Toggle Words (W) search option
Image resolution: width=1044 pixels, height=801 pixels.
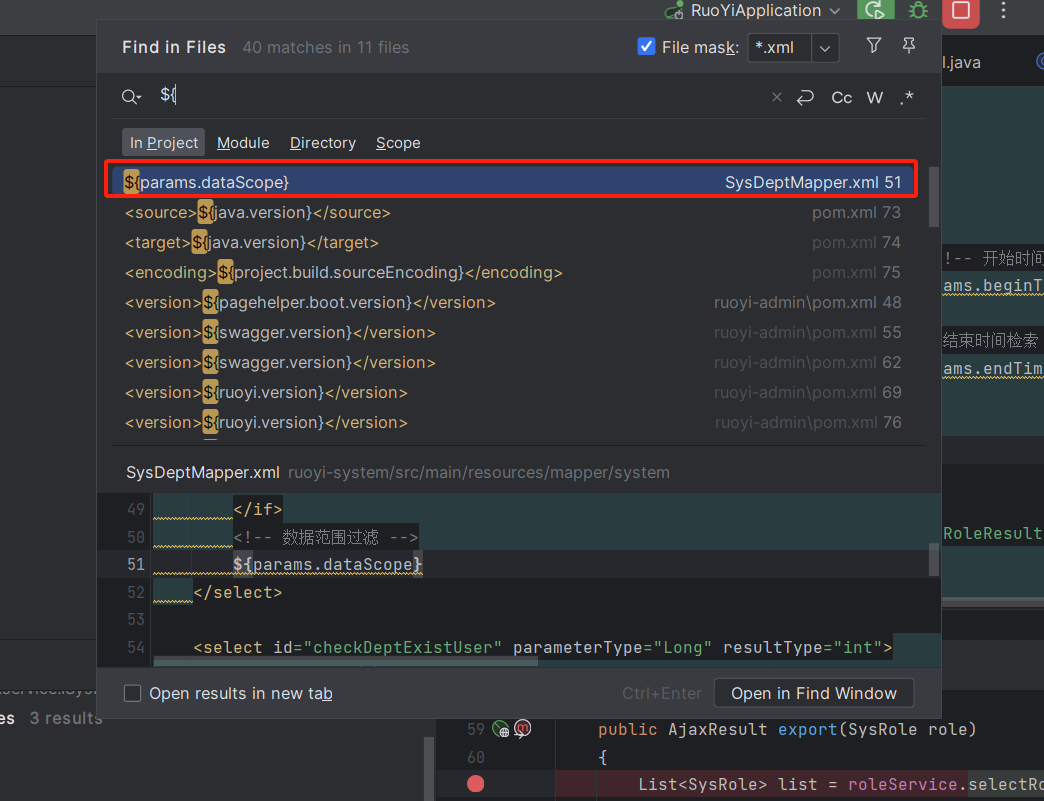coord(874,98)
